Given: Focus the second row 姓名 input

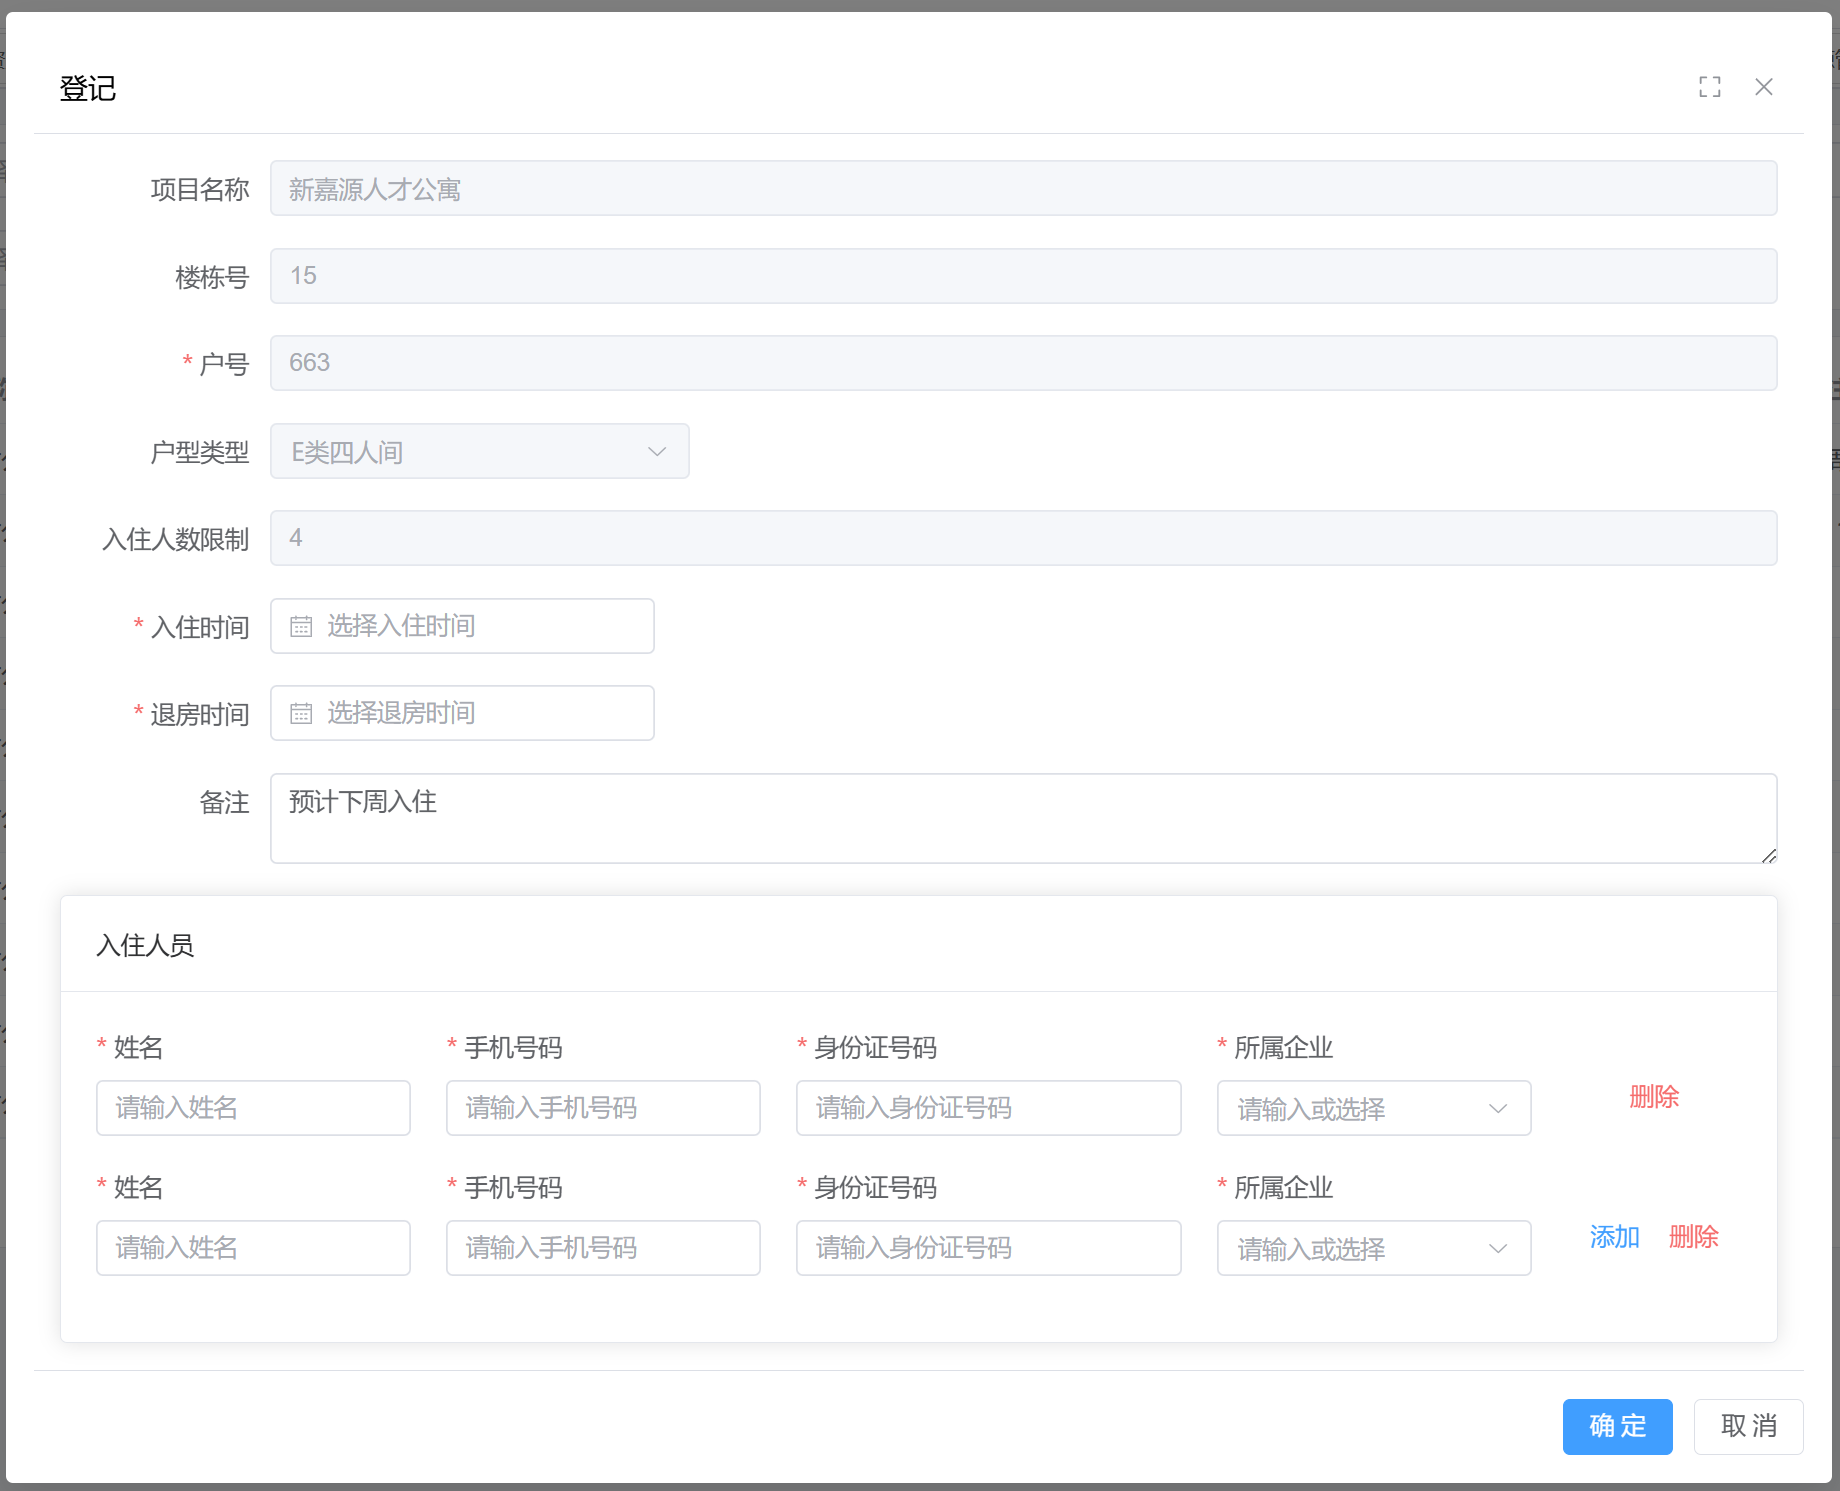Looking at the screenshot, I should tap(253, 1248).
